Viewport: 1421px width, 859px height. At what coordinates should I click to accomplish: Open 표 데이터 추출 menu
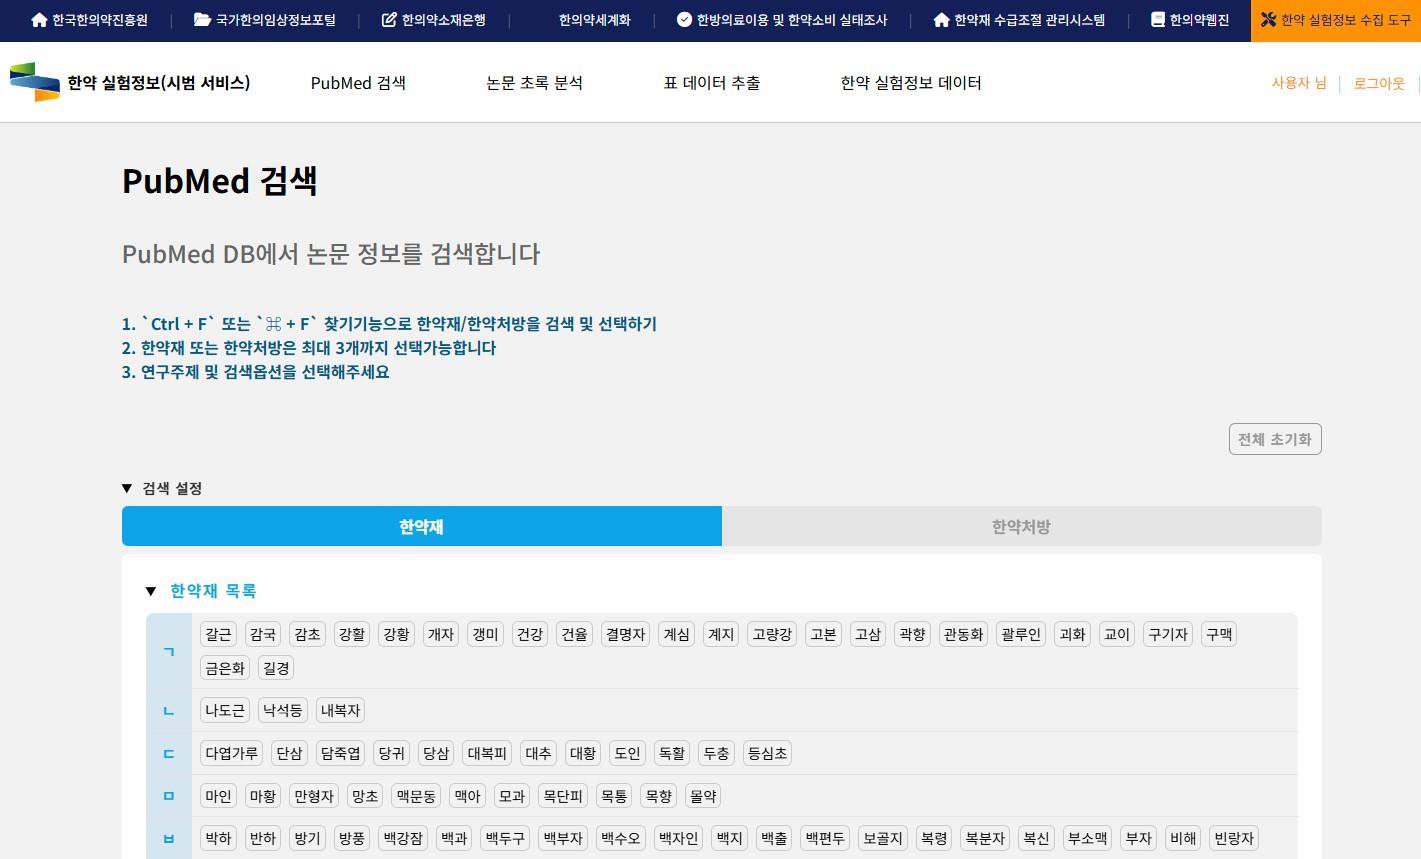[x=712, y=83]
